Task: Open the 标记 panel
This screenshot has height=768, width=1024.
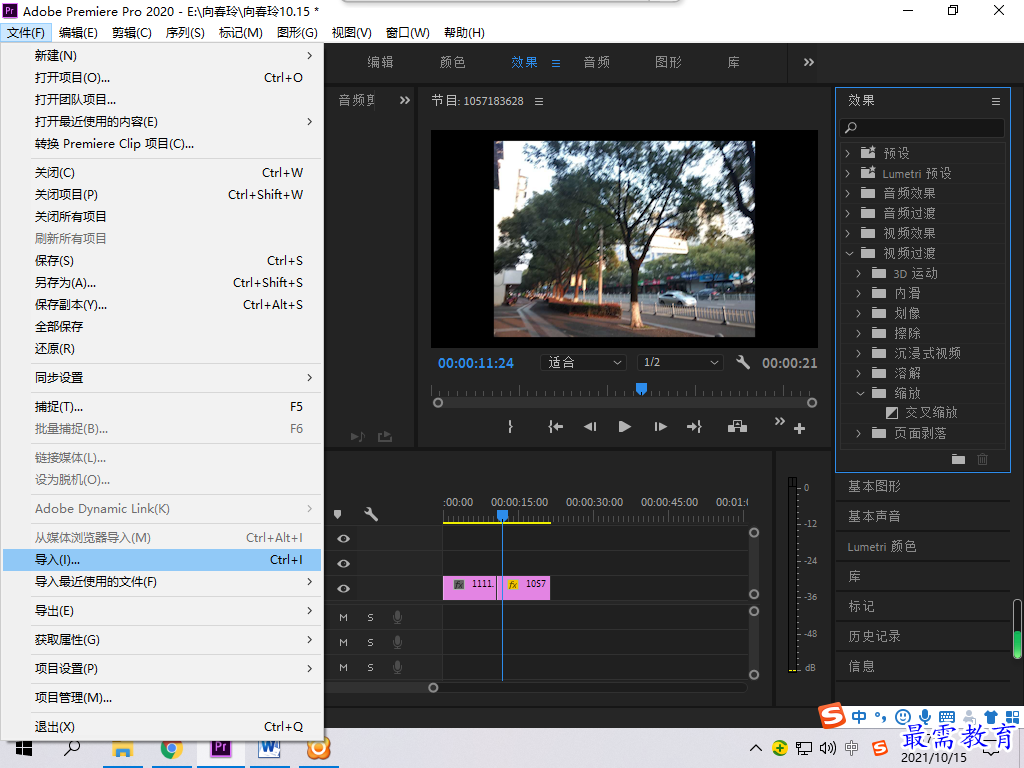Action: point(861,606)
